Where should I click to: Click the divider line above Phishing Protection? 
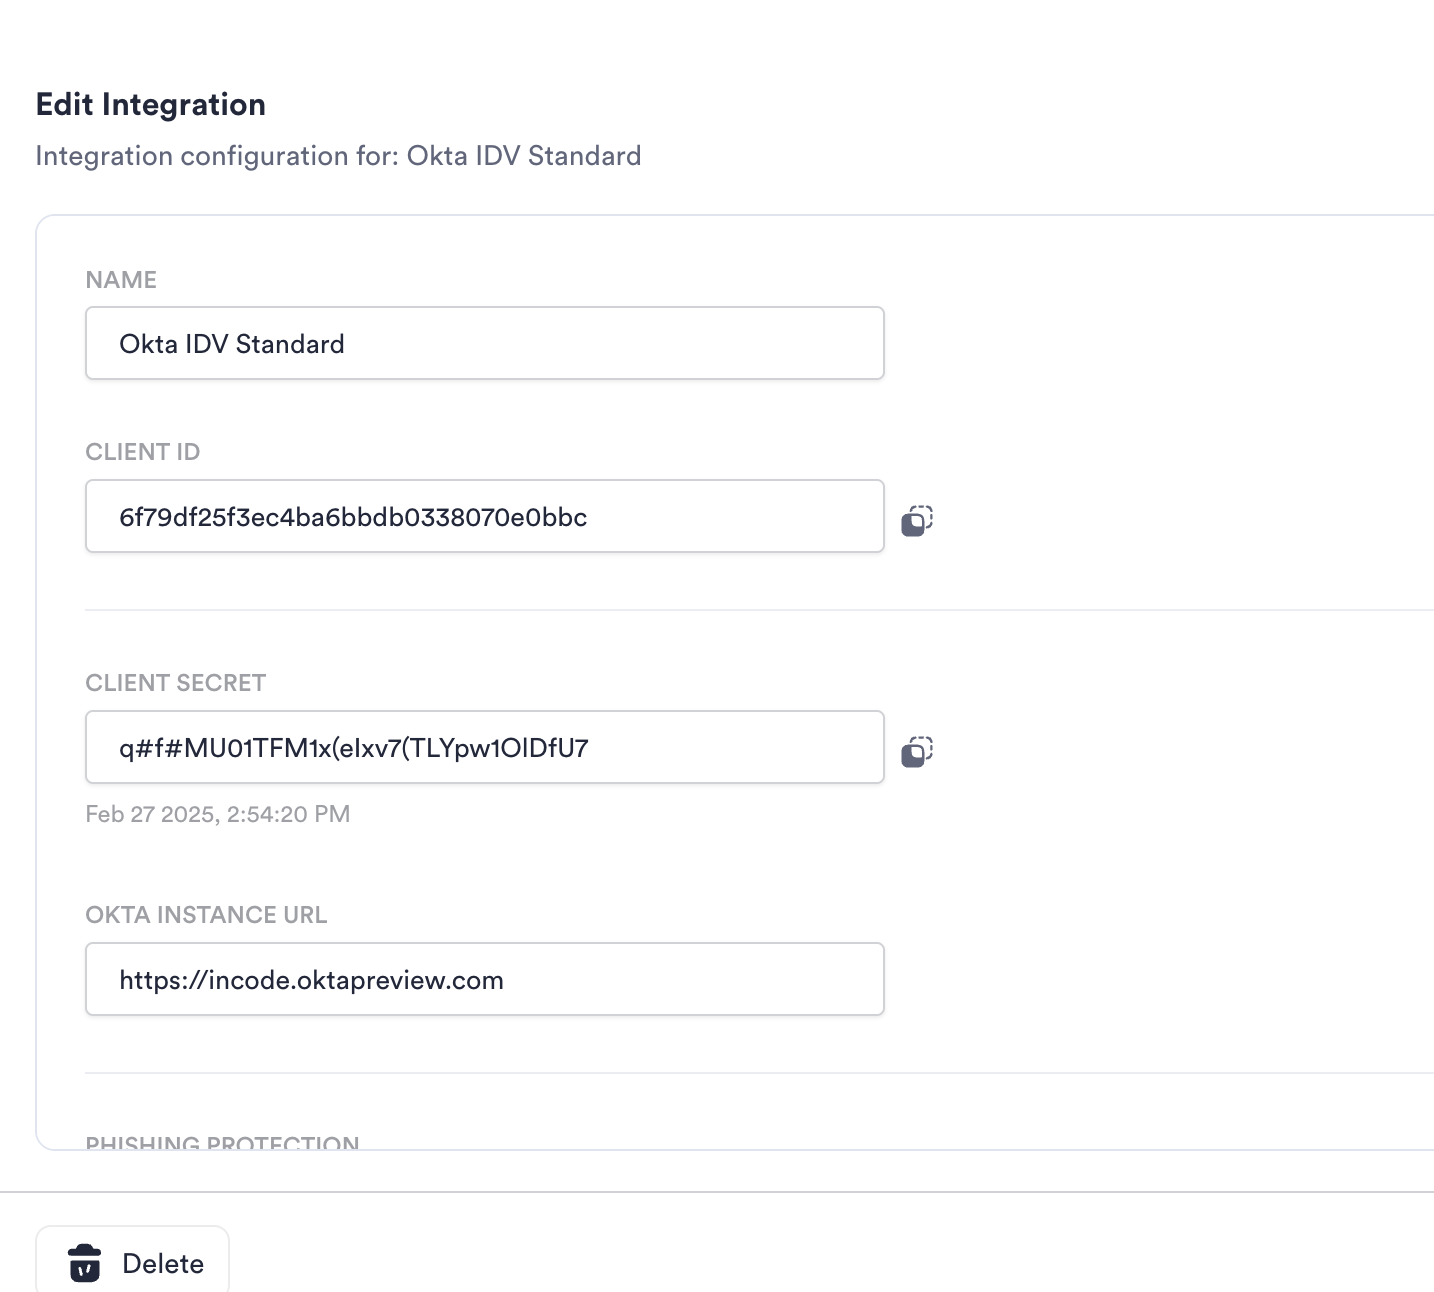[759, 1073]
